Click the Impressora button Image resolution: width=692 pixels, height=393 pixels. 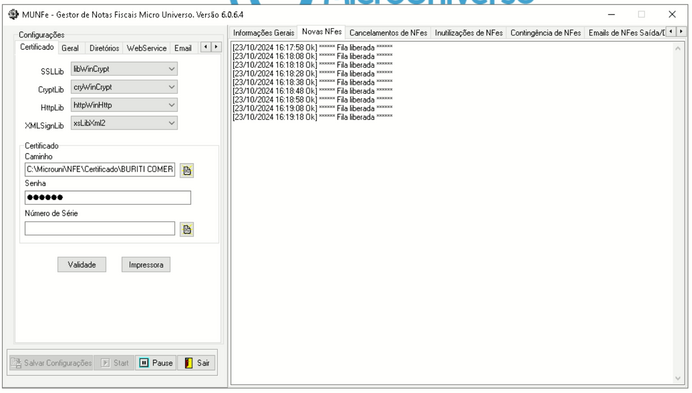pos(146,265)
